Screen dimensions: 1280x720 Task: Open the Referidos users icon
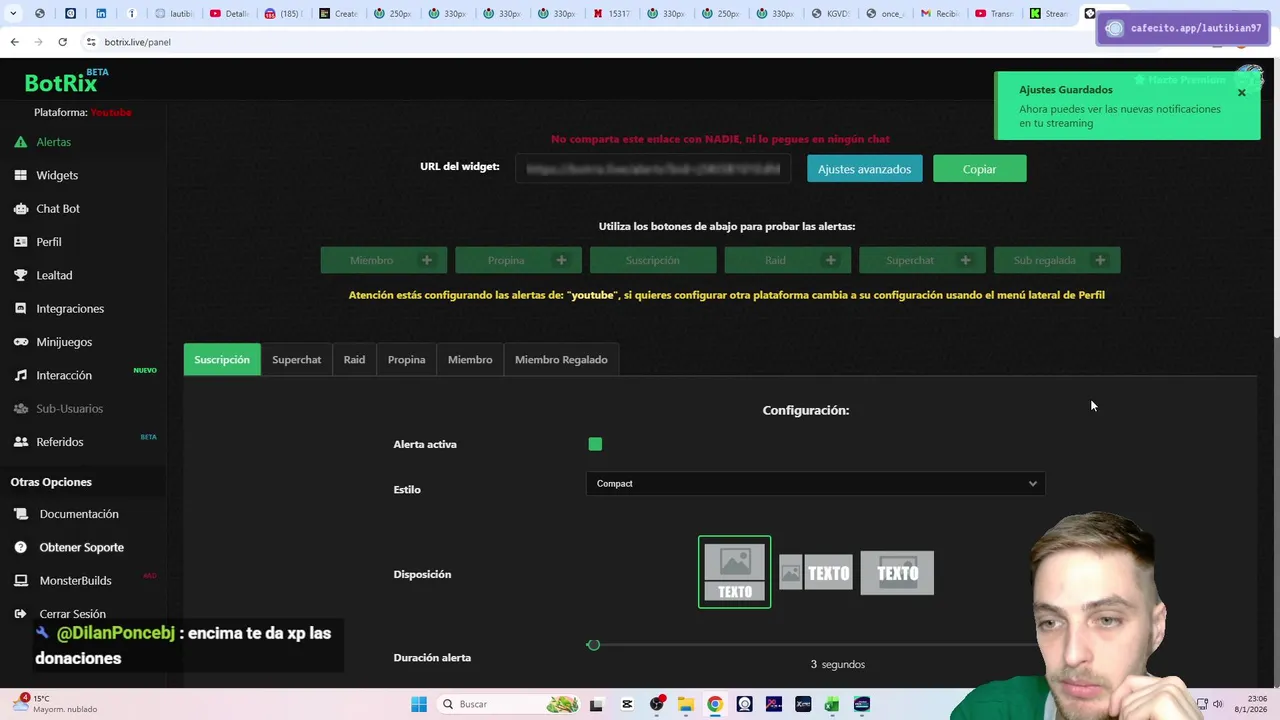point(20,442)
